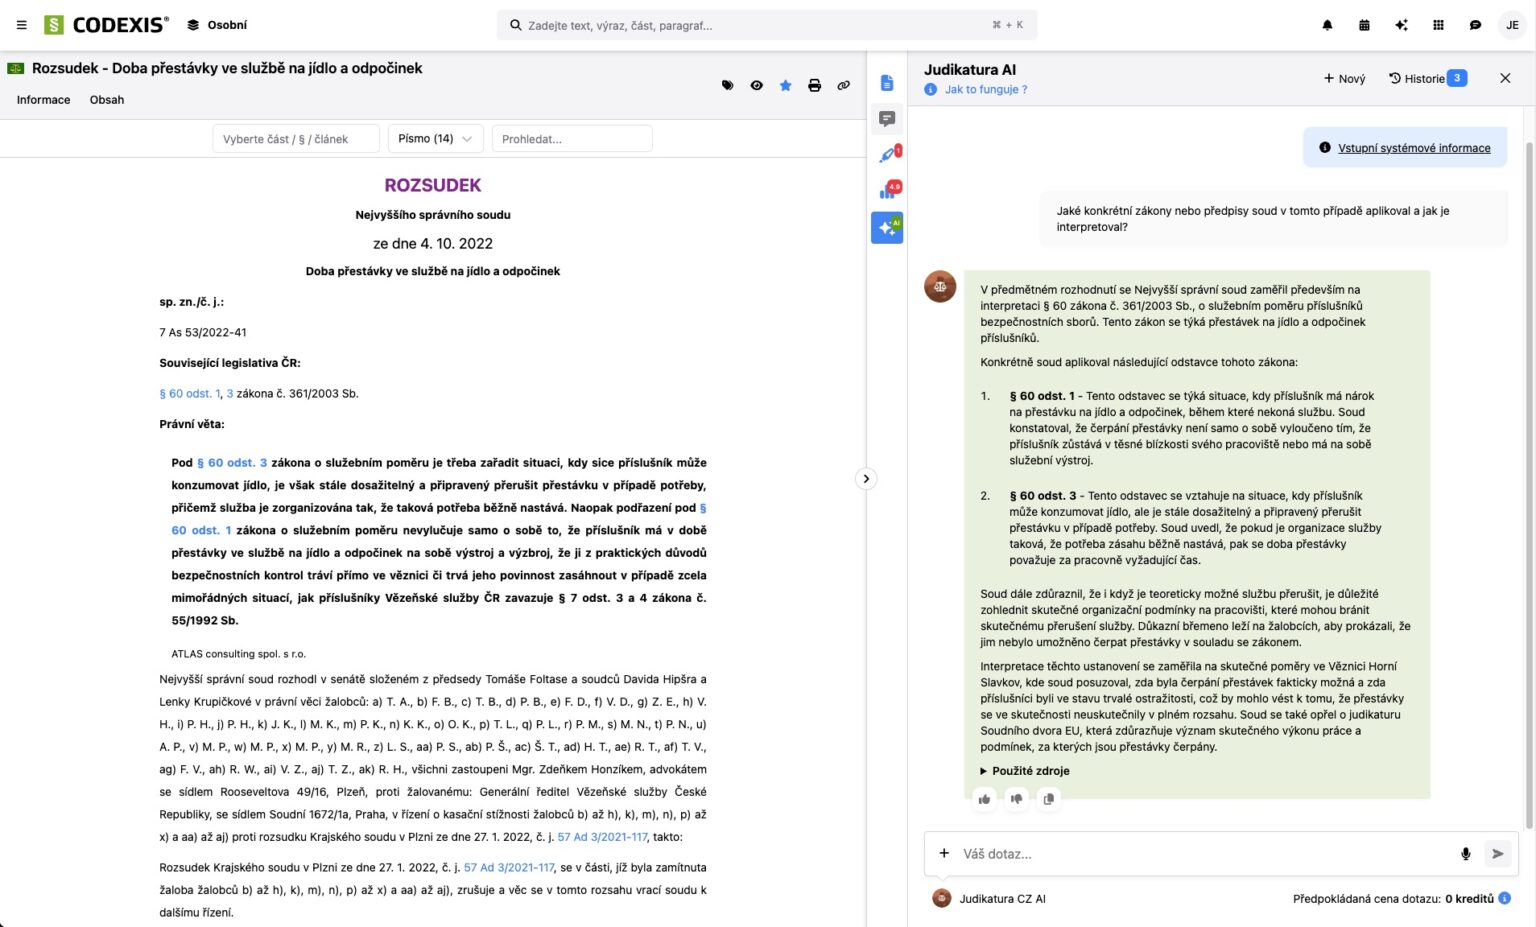Print the document using printer icon
Viewport: 1536px width, 927px height.
pyautogui.click(x=814, y=86)
